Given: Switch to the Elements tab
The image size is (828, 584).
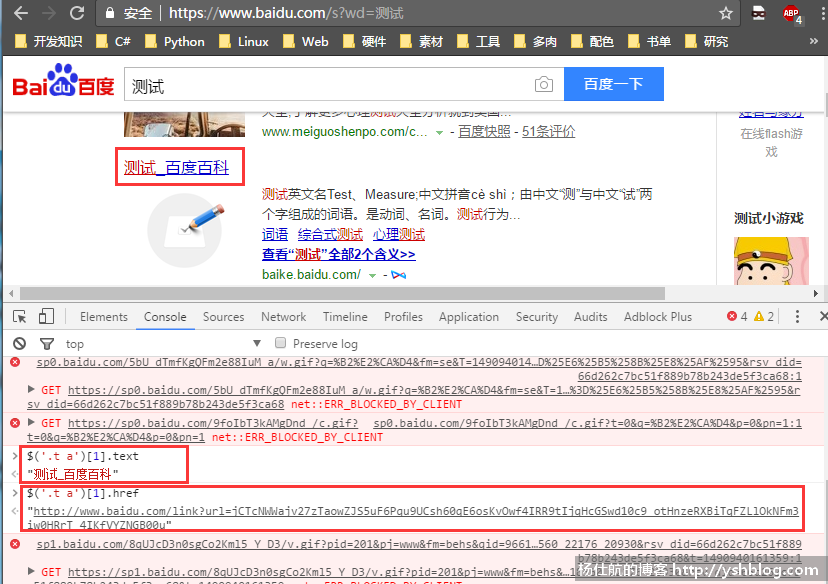Looking at the screenshot, I should coord(104,317).
